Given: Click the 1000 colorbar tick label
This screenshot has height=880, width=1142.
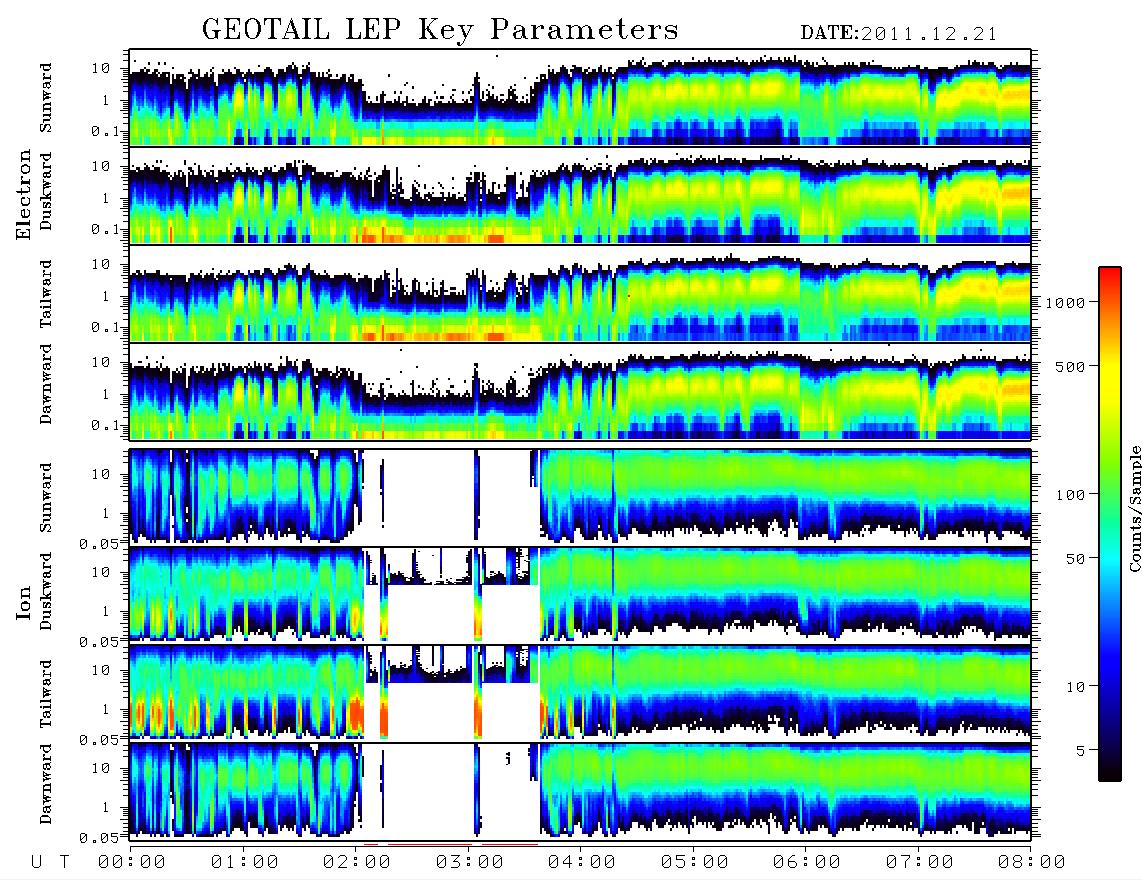Looking at the screenshot, I should tap(1065, 302).
